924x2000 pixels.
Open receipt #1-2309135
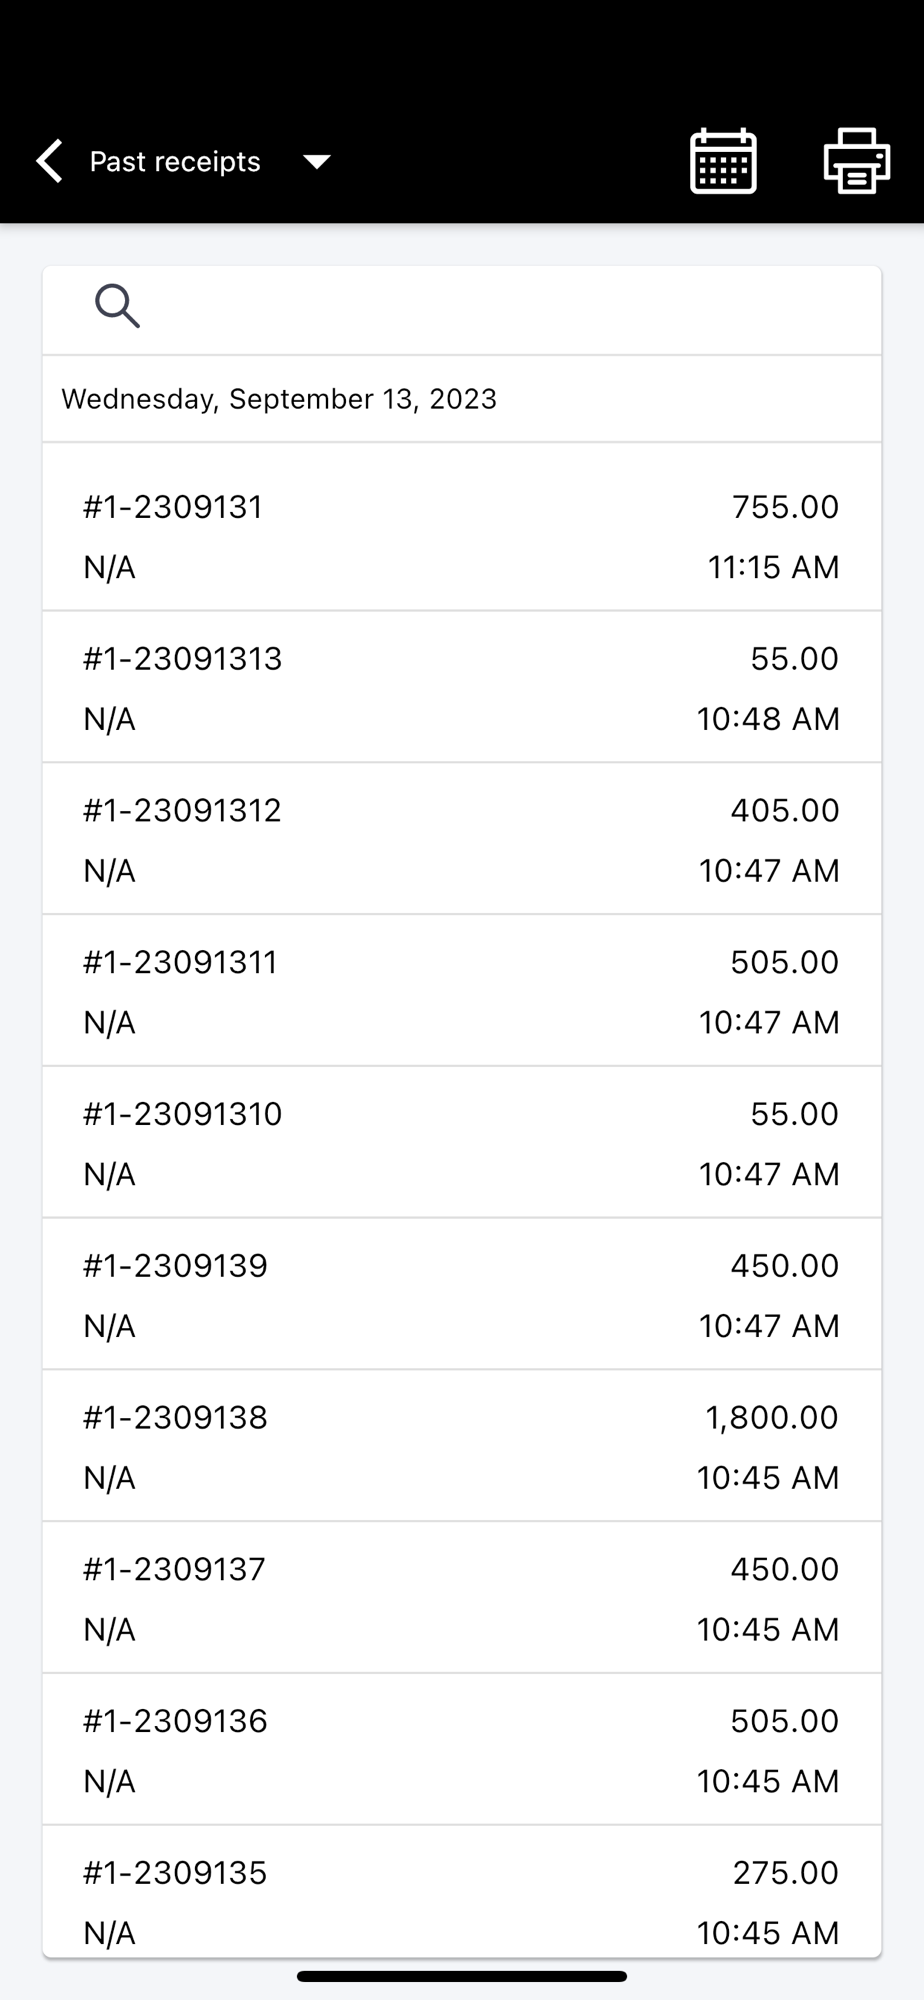(462, 1892)
